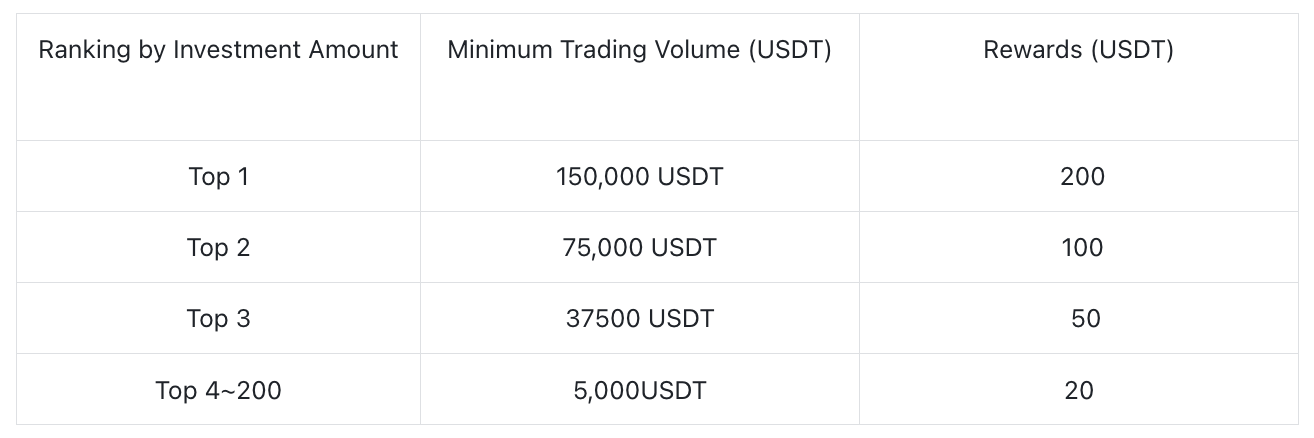1314x438 pixels.
Task: Click the 'Ranking by Investment Amount' header
Action: (x=218, y=50)
